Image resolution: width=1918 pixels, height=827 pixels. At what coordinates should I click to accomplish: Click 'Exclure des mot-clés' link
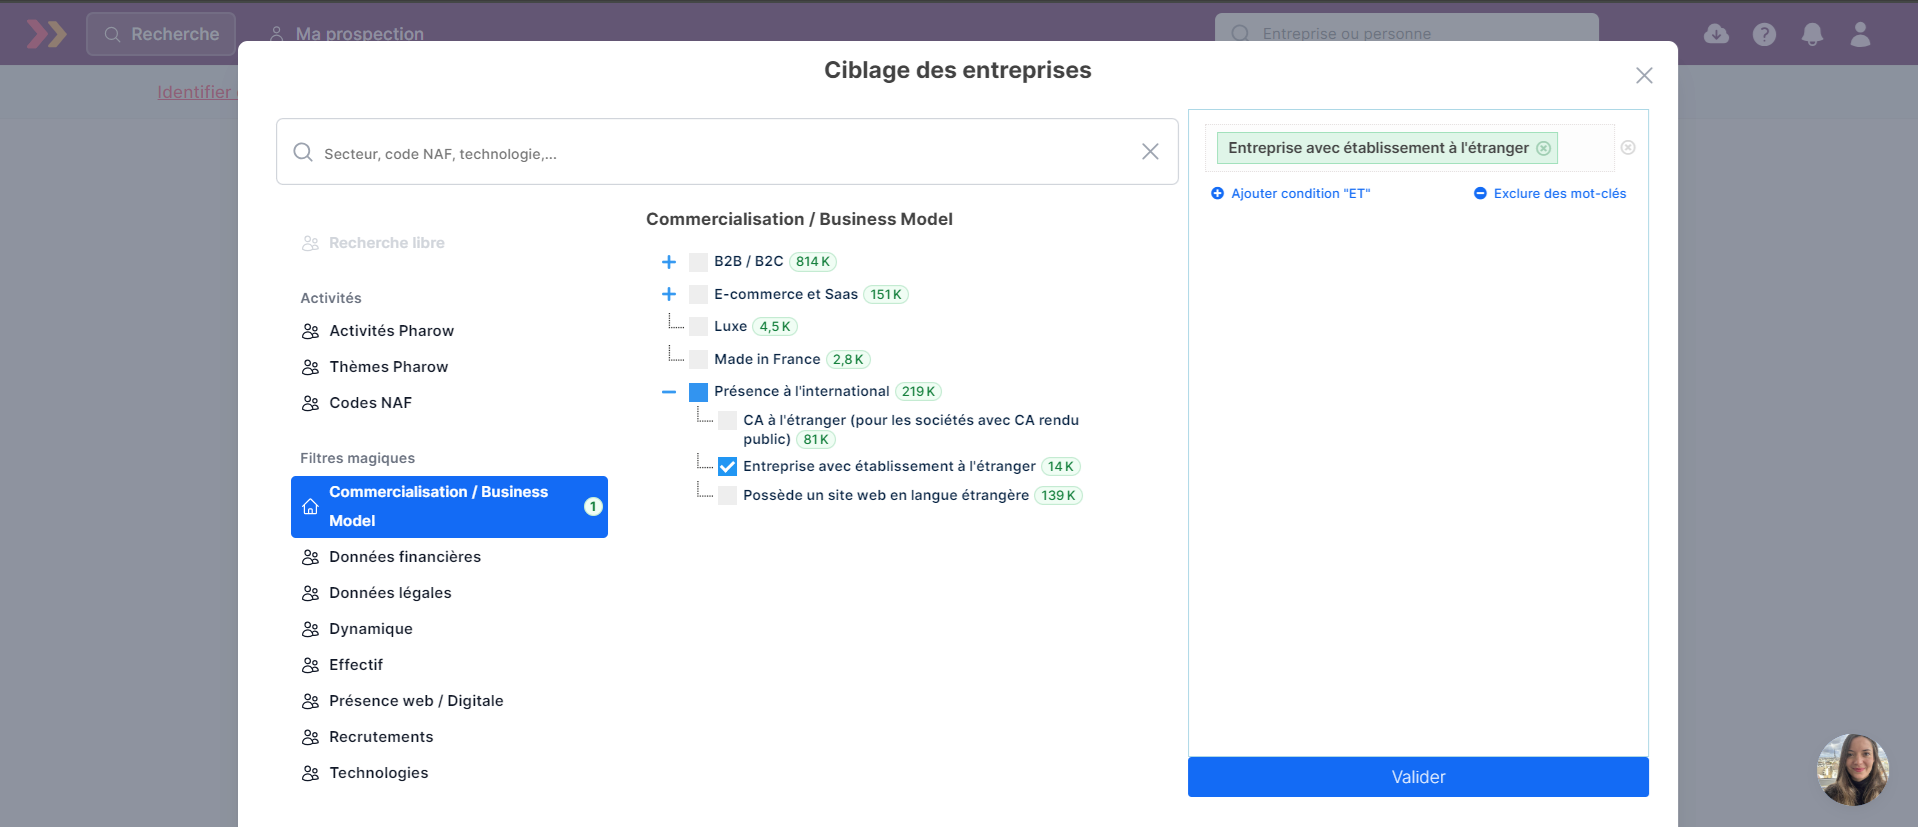[x=1558, y=194]
